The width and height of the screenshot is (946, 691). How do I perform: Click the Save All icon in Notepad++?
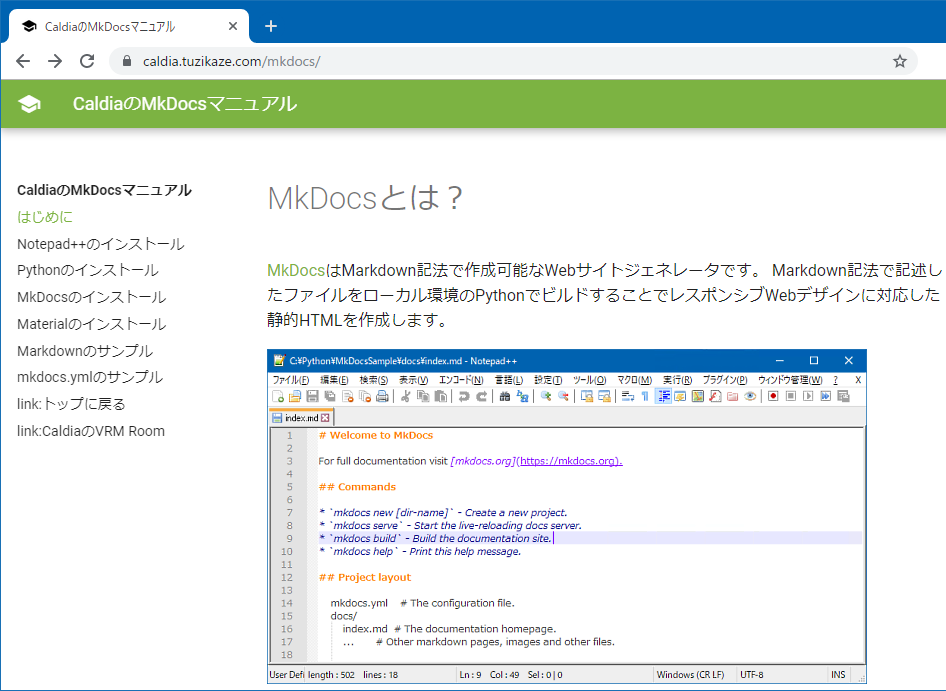329,396
